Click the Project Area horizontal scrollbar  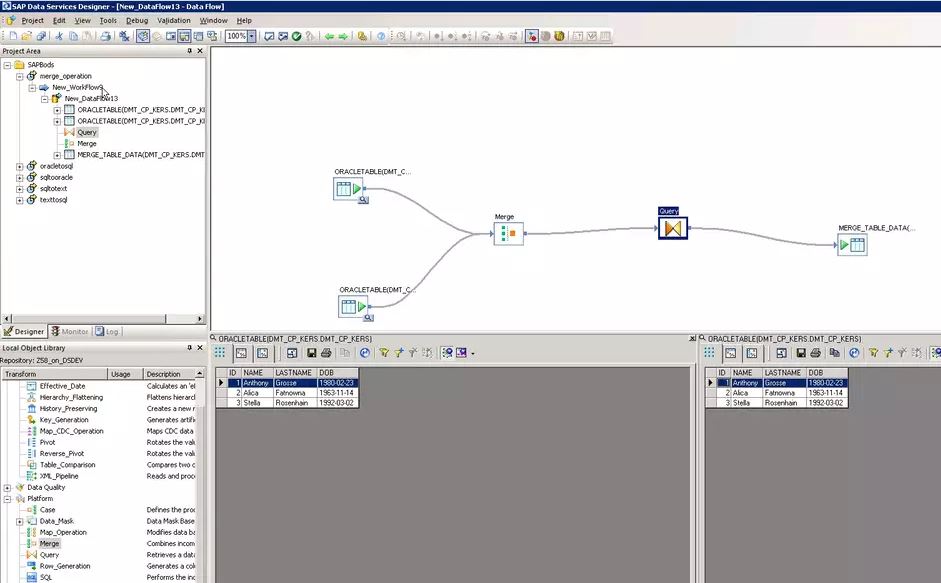click(x=103, y=319)
